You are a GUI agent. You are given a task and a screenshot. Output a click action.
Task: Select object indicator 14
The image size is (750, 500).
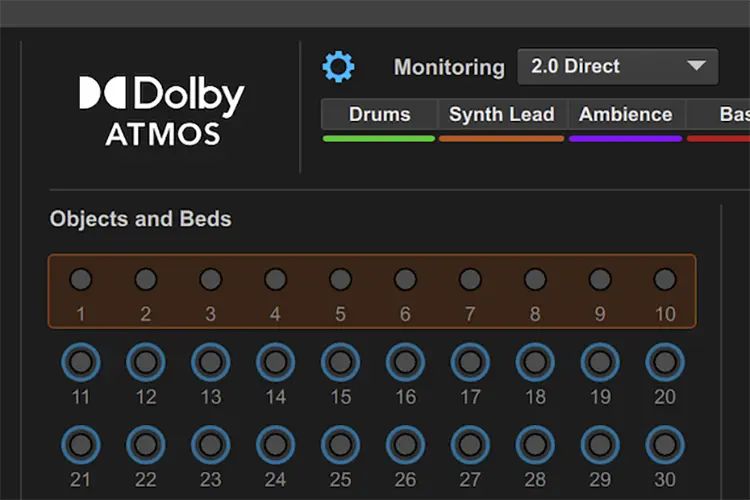(276, 362)
